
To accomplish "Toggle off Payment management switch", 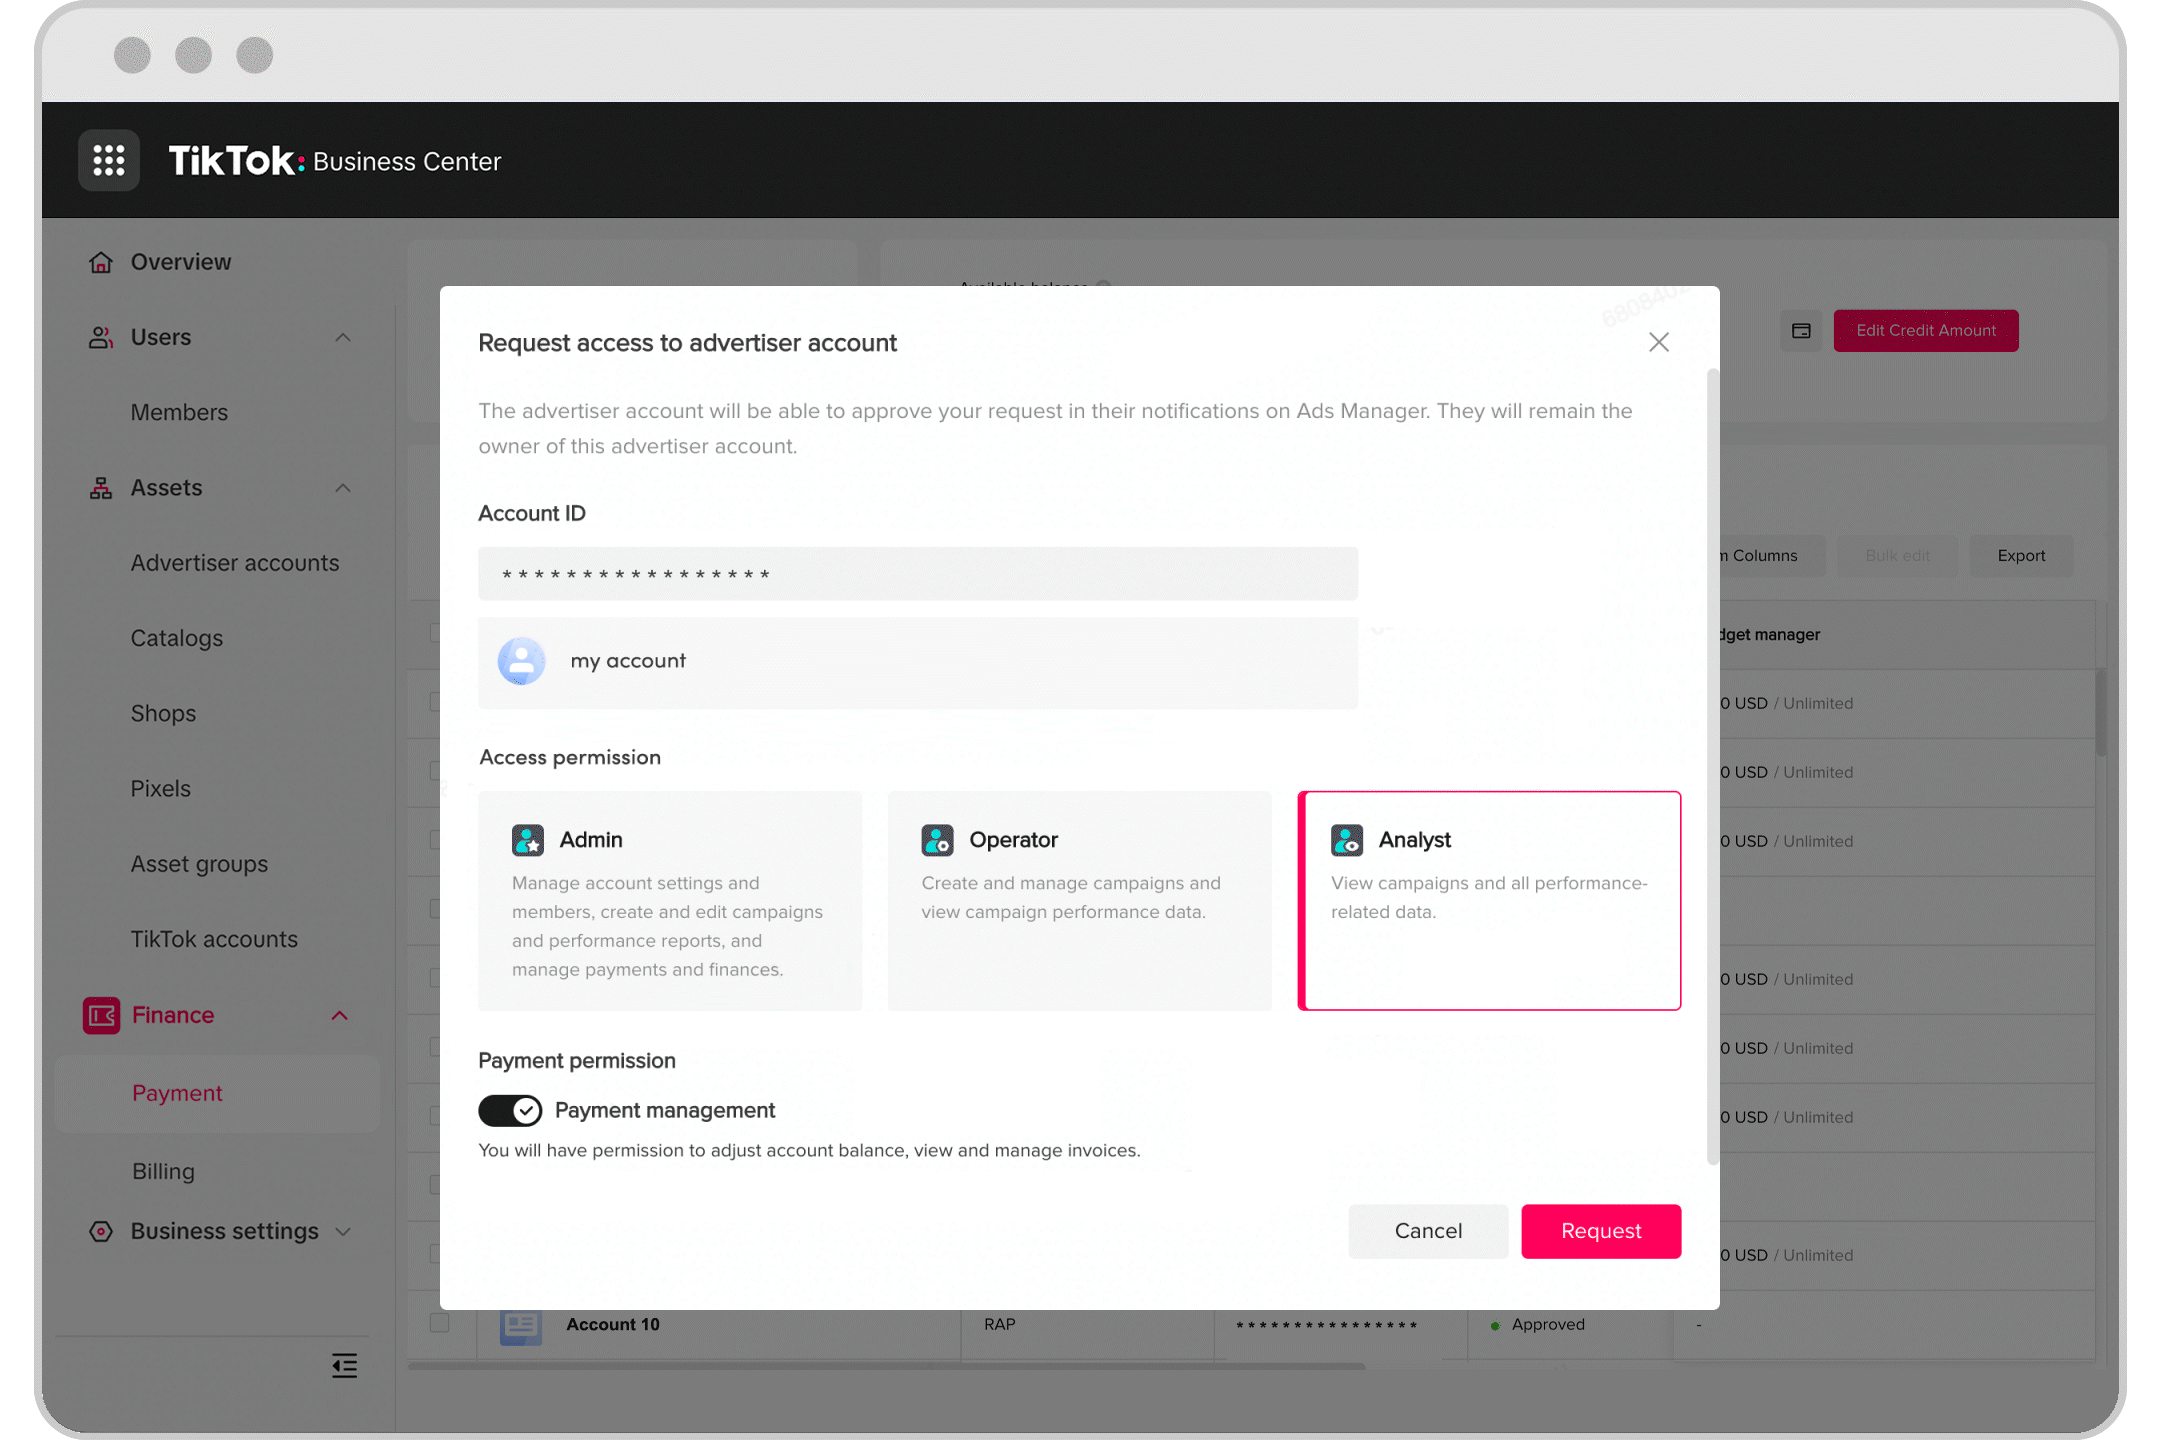I will point(510,1110).
